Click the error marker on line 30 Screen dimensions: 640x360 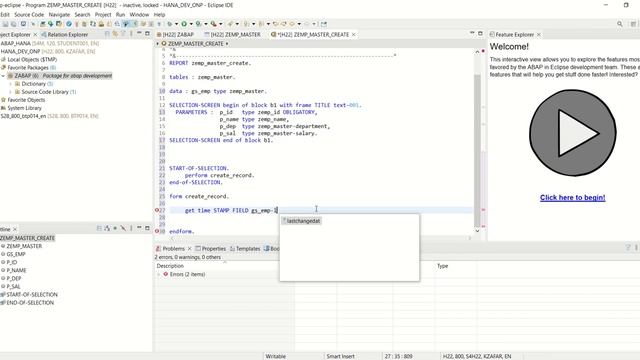[157, 231]
